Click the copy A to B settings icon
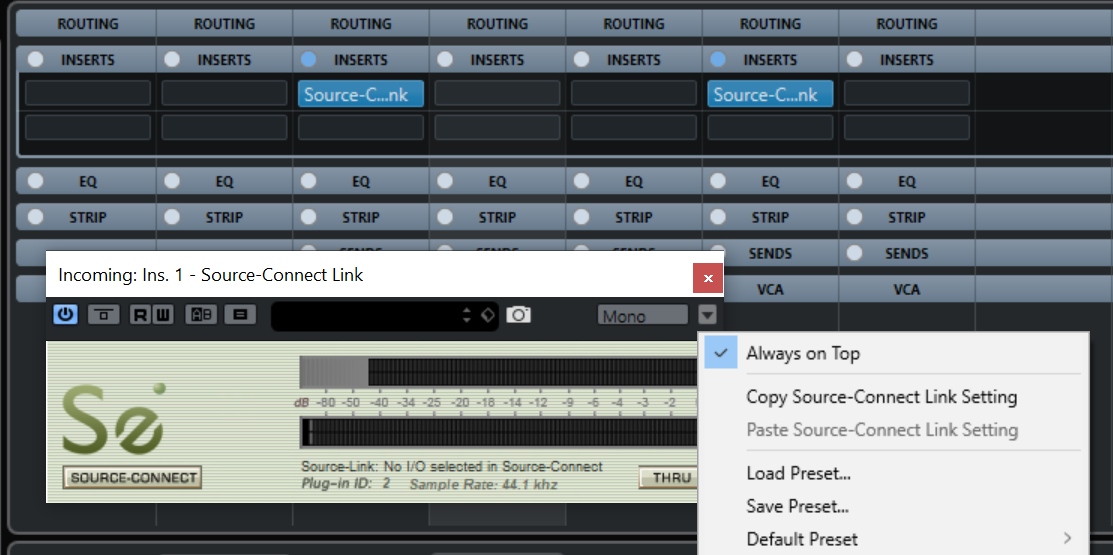1113x555 pixels. pyautogui.click(x=239, y=315)
